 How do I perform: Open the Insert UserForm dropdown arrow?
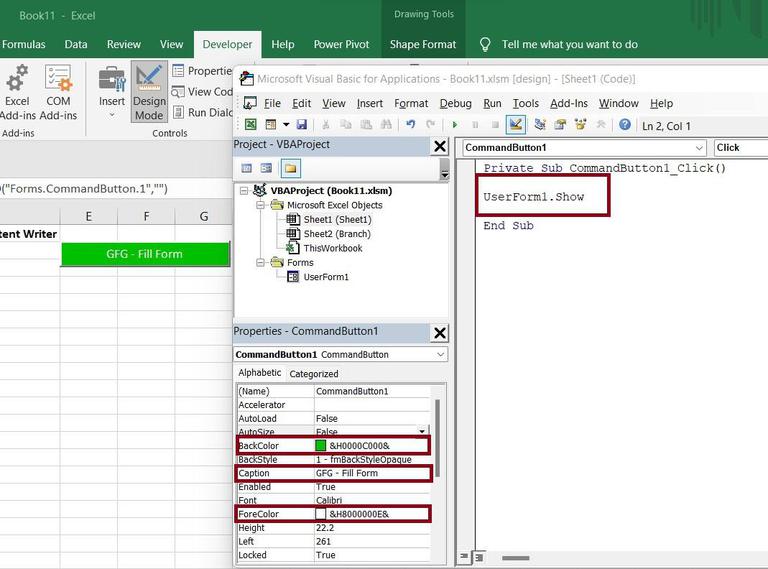(286, 125)
